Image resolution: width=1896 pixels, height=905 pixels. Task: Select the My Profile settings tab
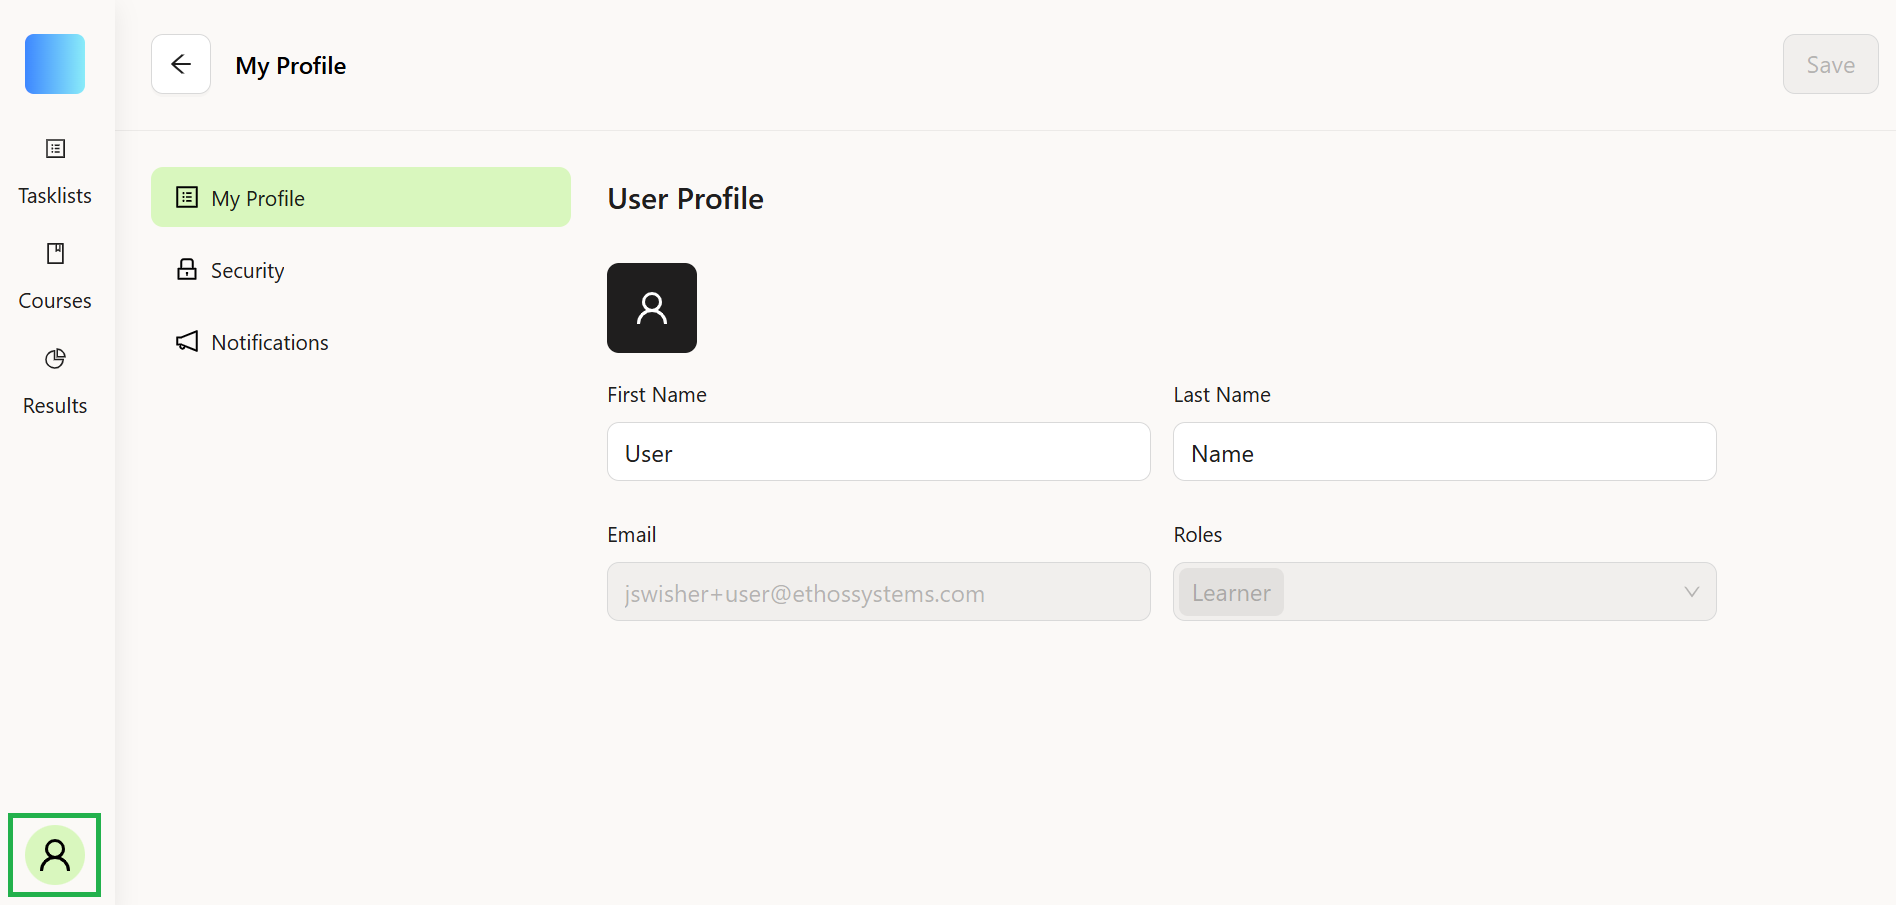[x=361, y=197]
